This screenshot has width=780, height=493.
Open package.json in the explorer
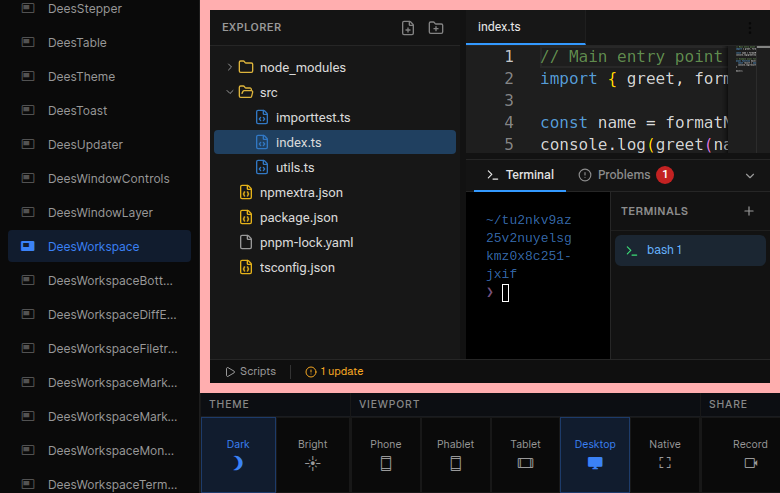[x=298, y=217]
